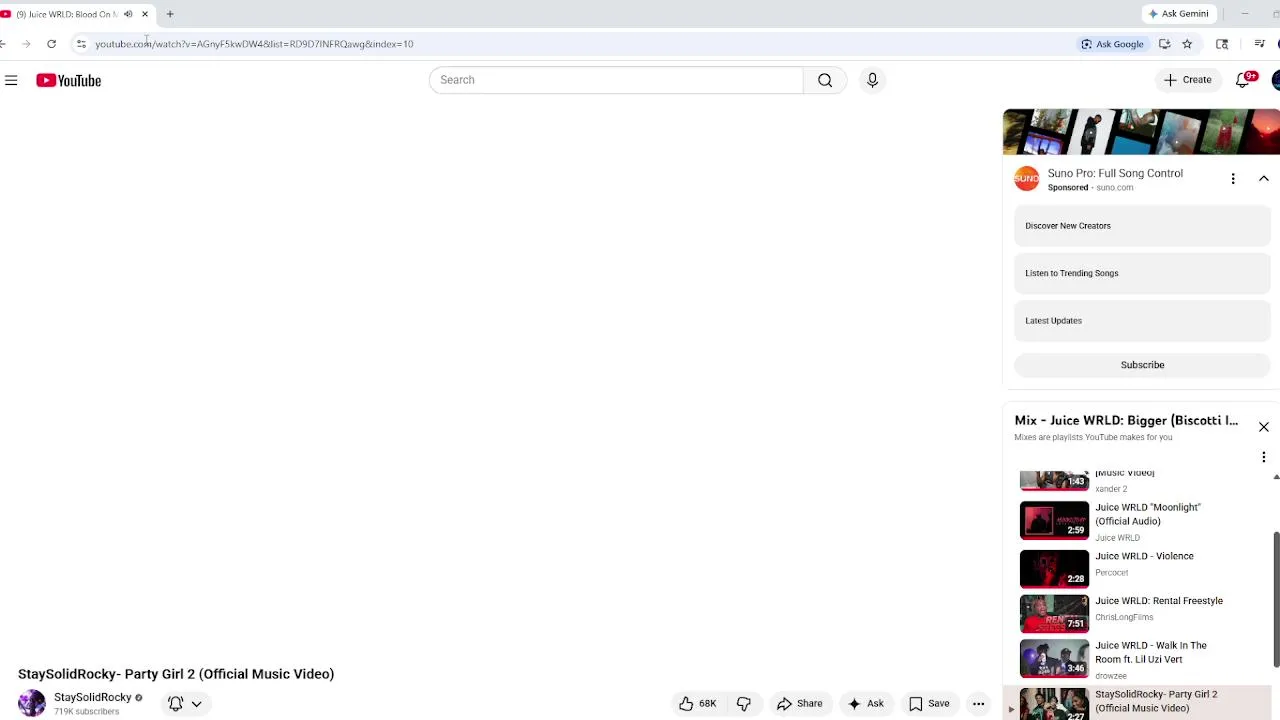The image size is (1280, 720).
Task: Bookmark this page with star icon
Action: (1187, 44)
